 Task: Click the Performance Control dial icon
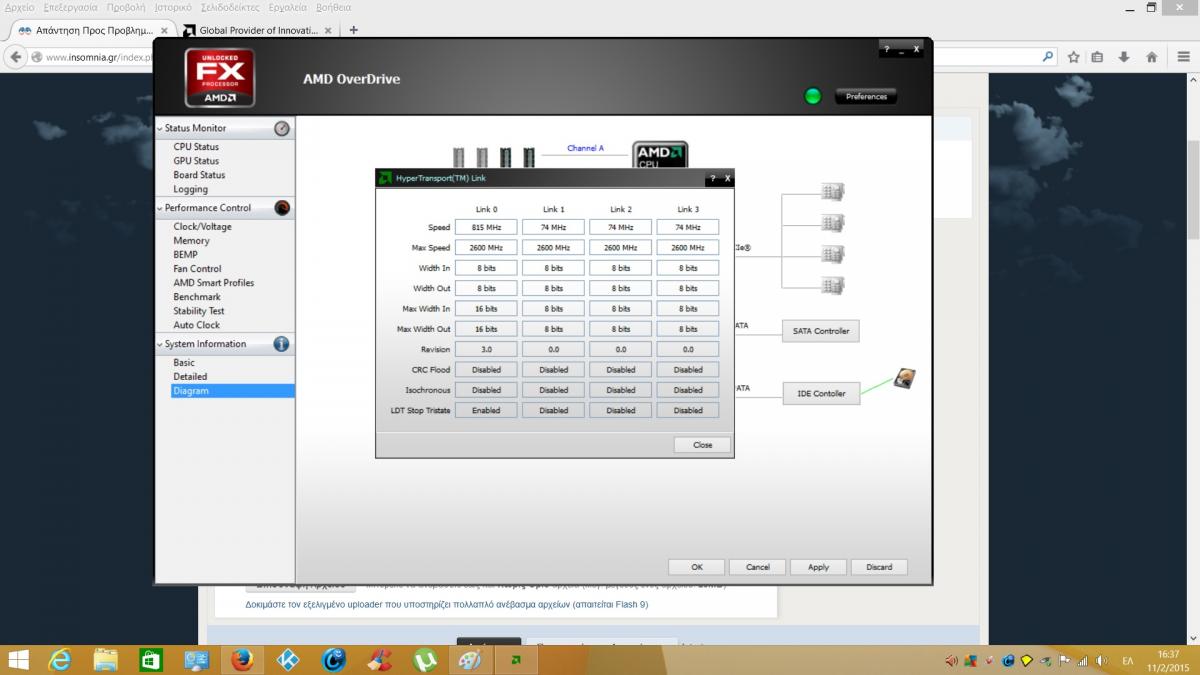(x=282, y=208)
